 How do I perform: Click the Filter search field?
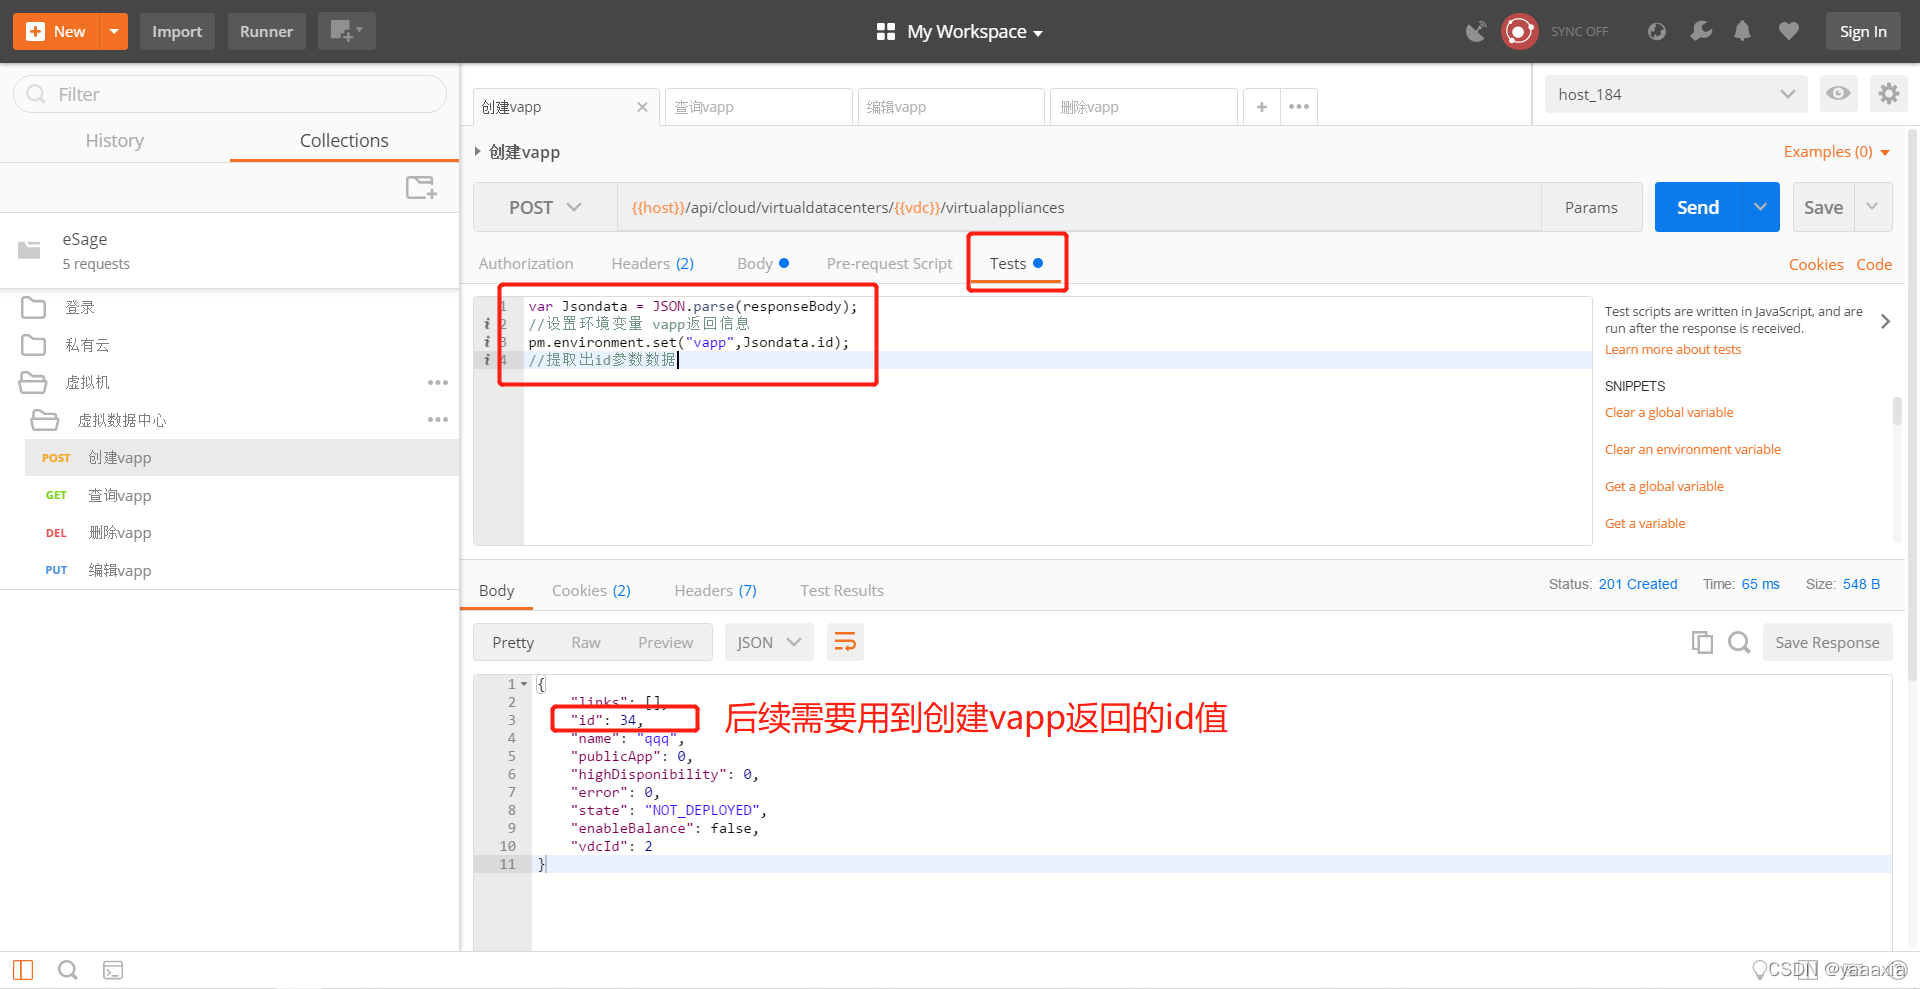tap(230, 94)
